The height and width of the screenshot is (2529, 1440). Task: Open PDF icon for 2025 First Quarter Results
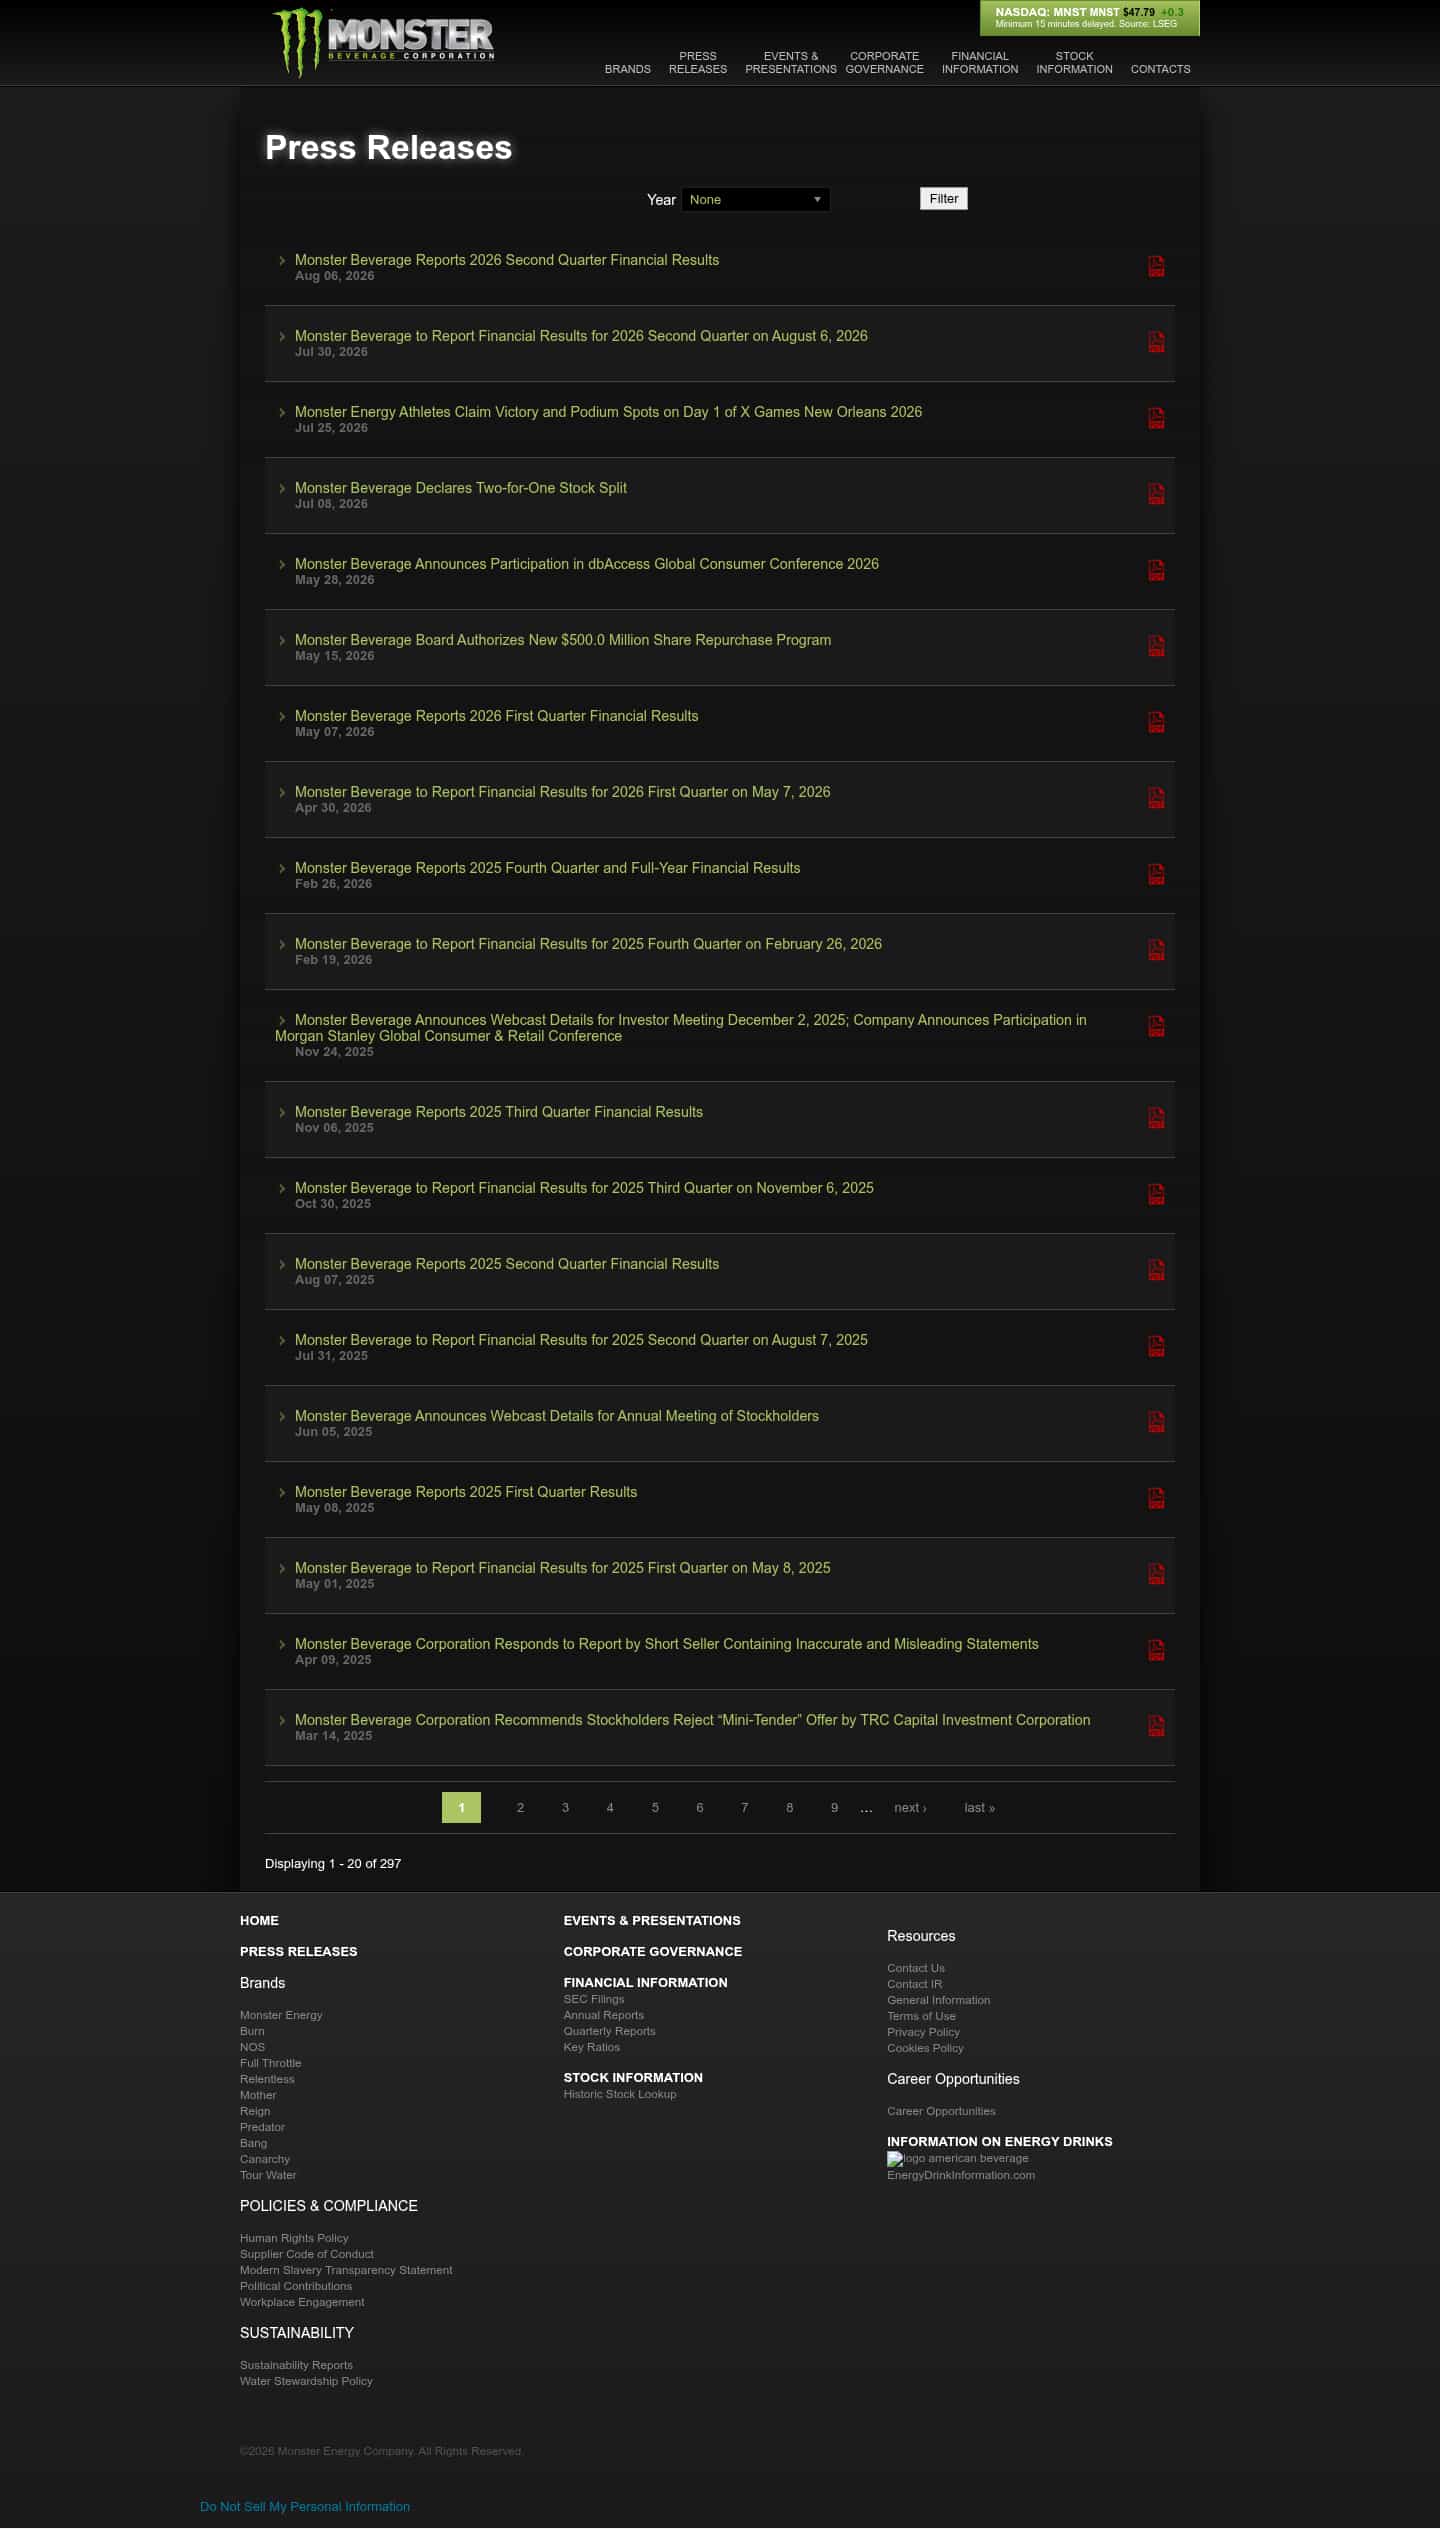click(1156, 1498)
